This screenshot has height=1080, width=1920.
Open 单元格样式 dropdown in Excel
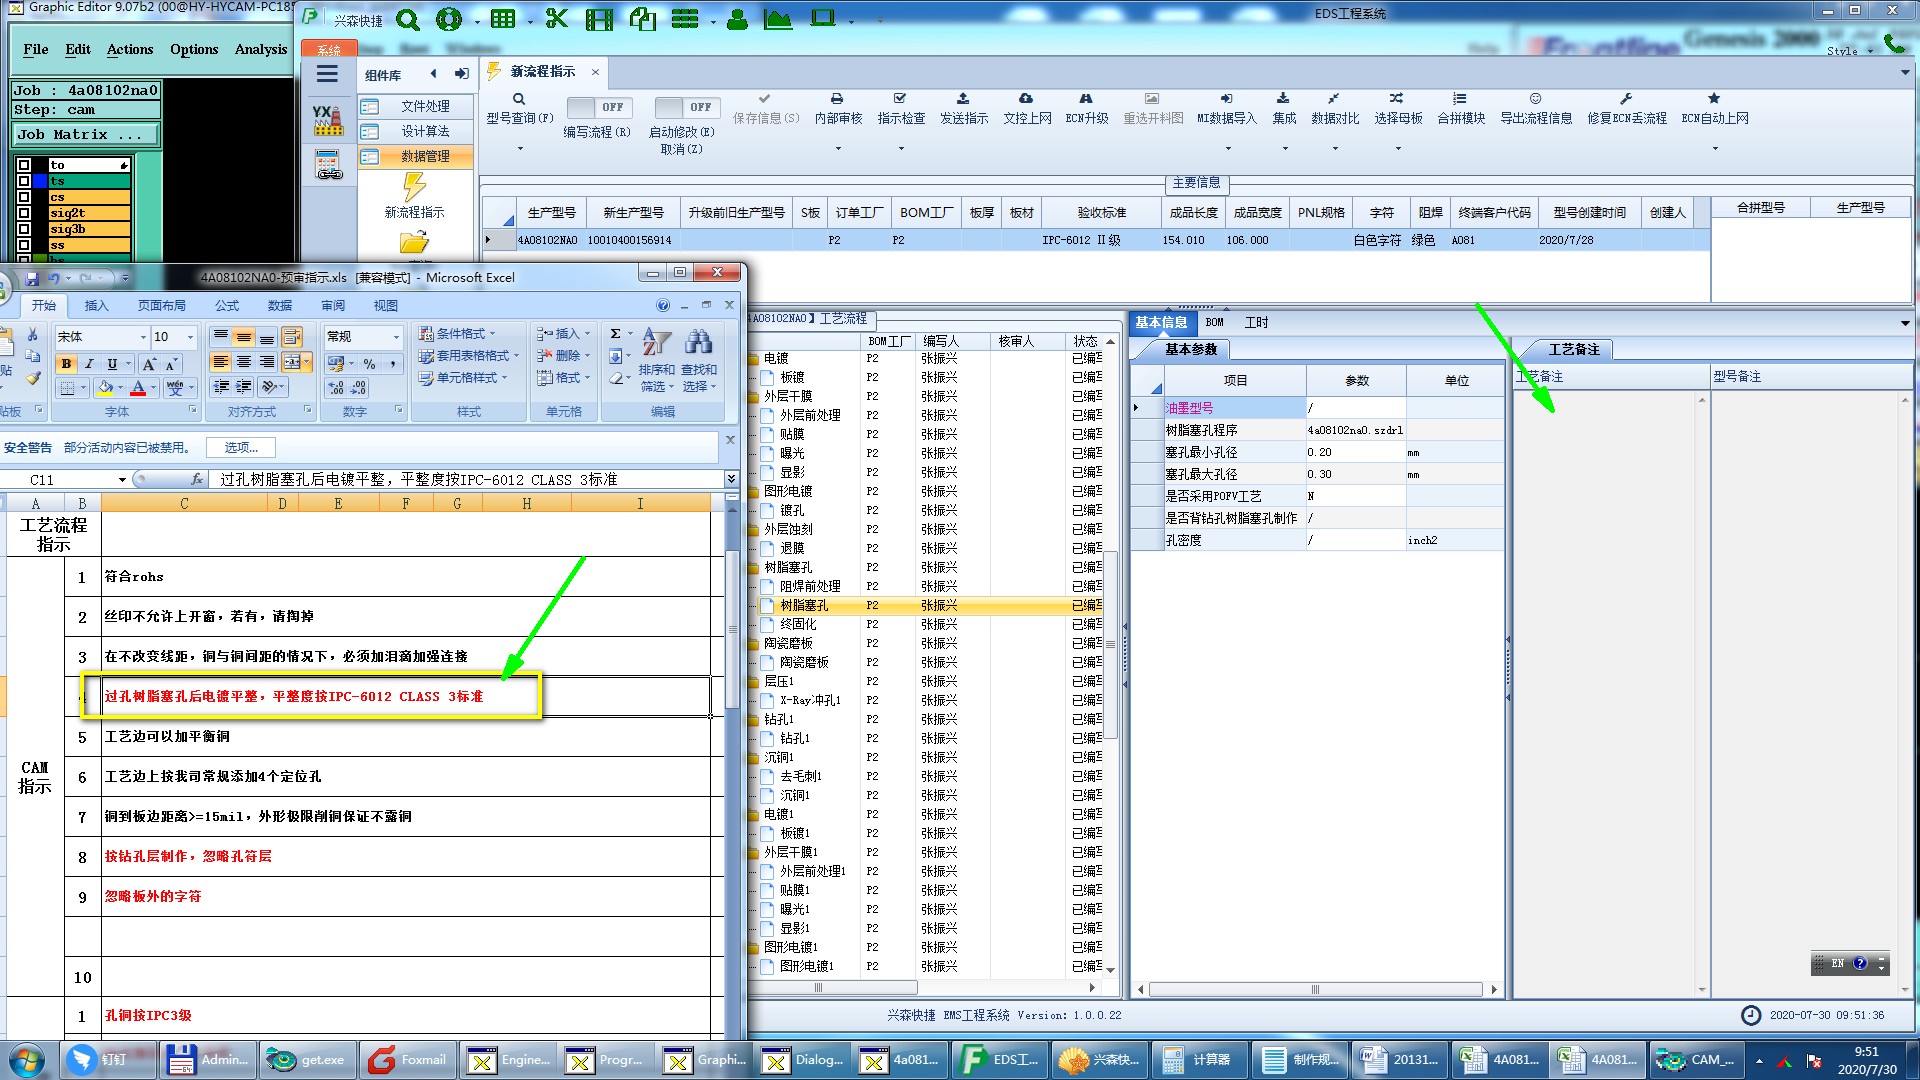pos(464,378)
